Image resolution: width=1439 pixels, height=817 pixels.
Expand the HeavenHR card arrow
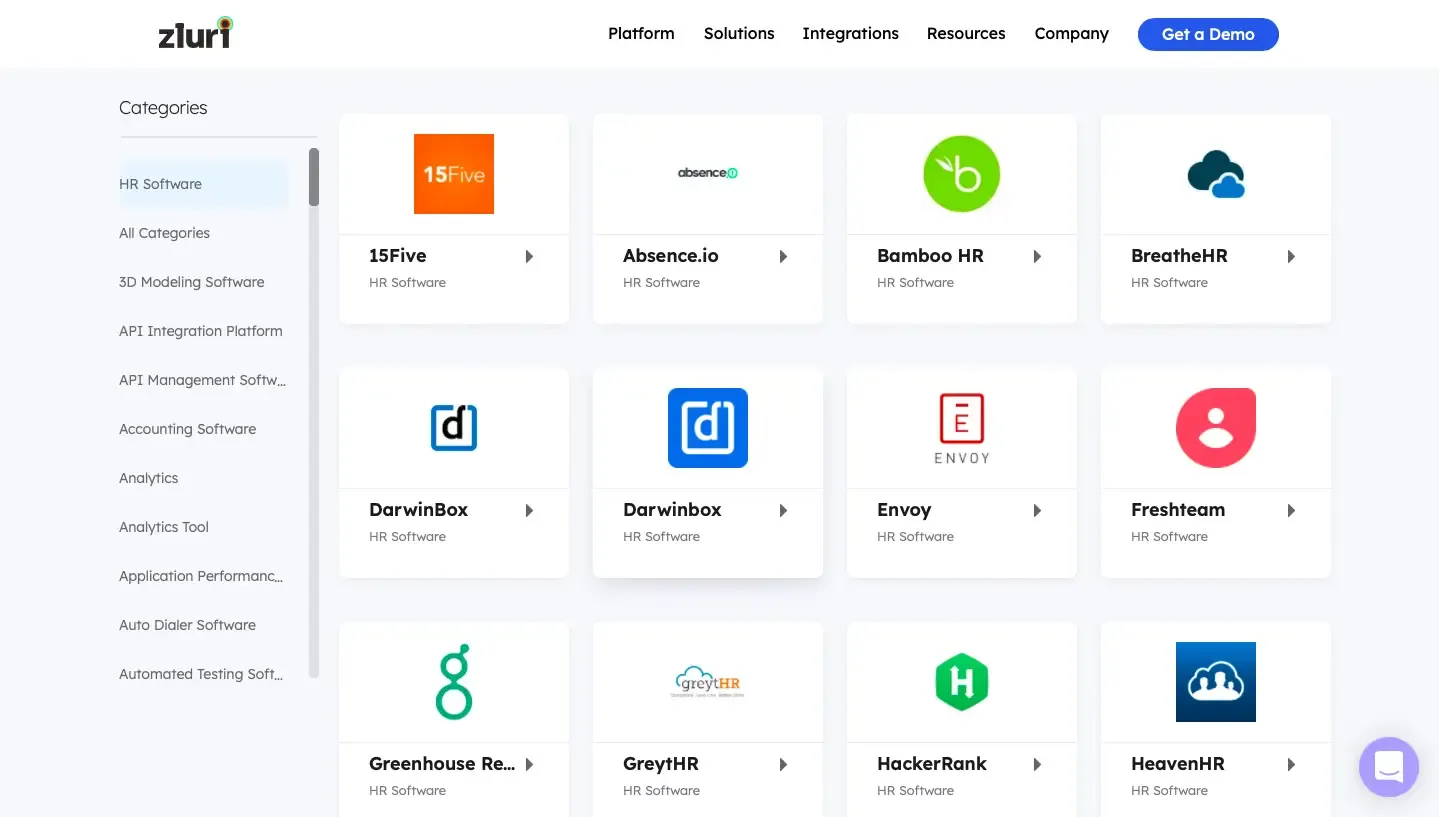tap(1292, 765)
